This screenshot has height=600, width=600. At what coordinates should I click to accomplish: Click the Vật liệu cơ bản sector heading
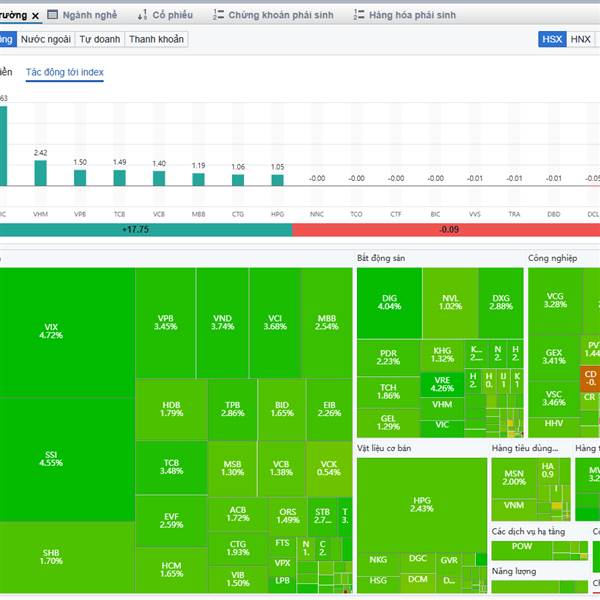pos(384,448)
